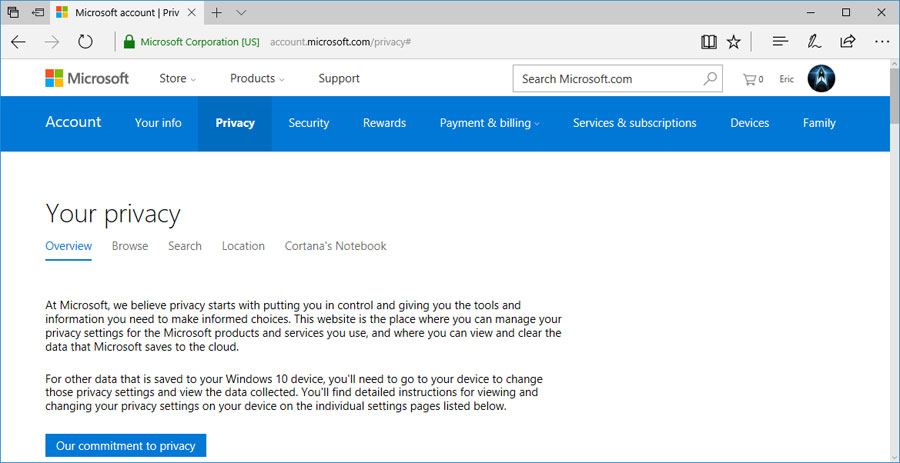This screenshot has width=900, height=463.
Task: Expand the Products dropdown menu
Action: [x=257, y=79]
